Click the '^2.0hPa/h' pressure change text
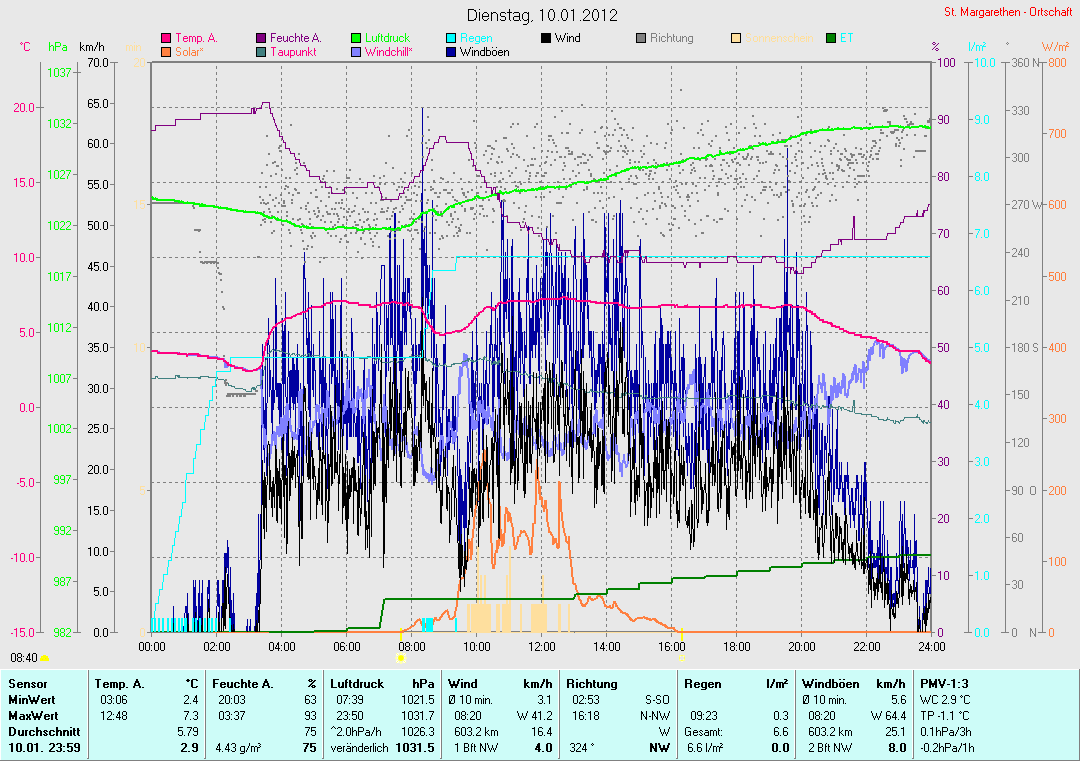 tap(356, 732)
